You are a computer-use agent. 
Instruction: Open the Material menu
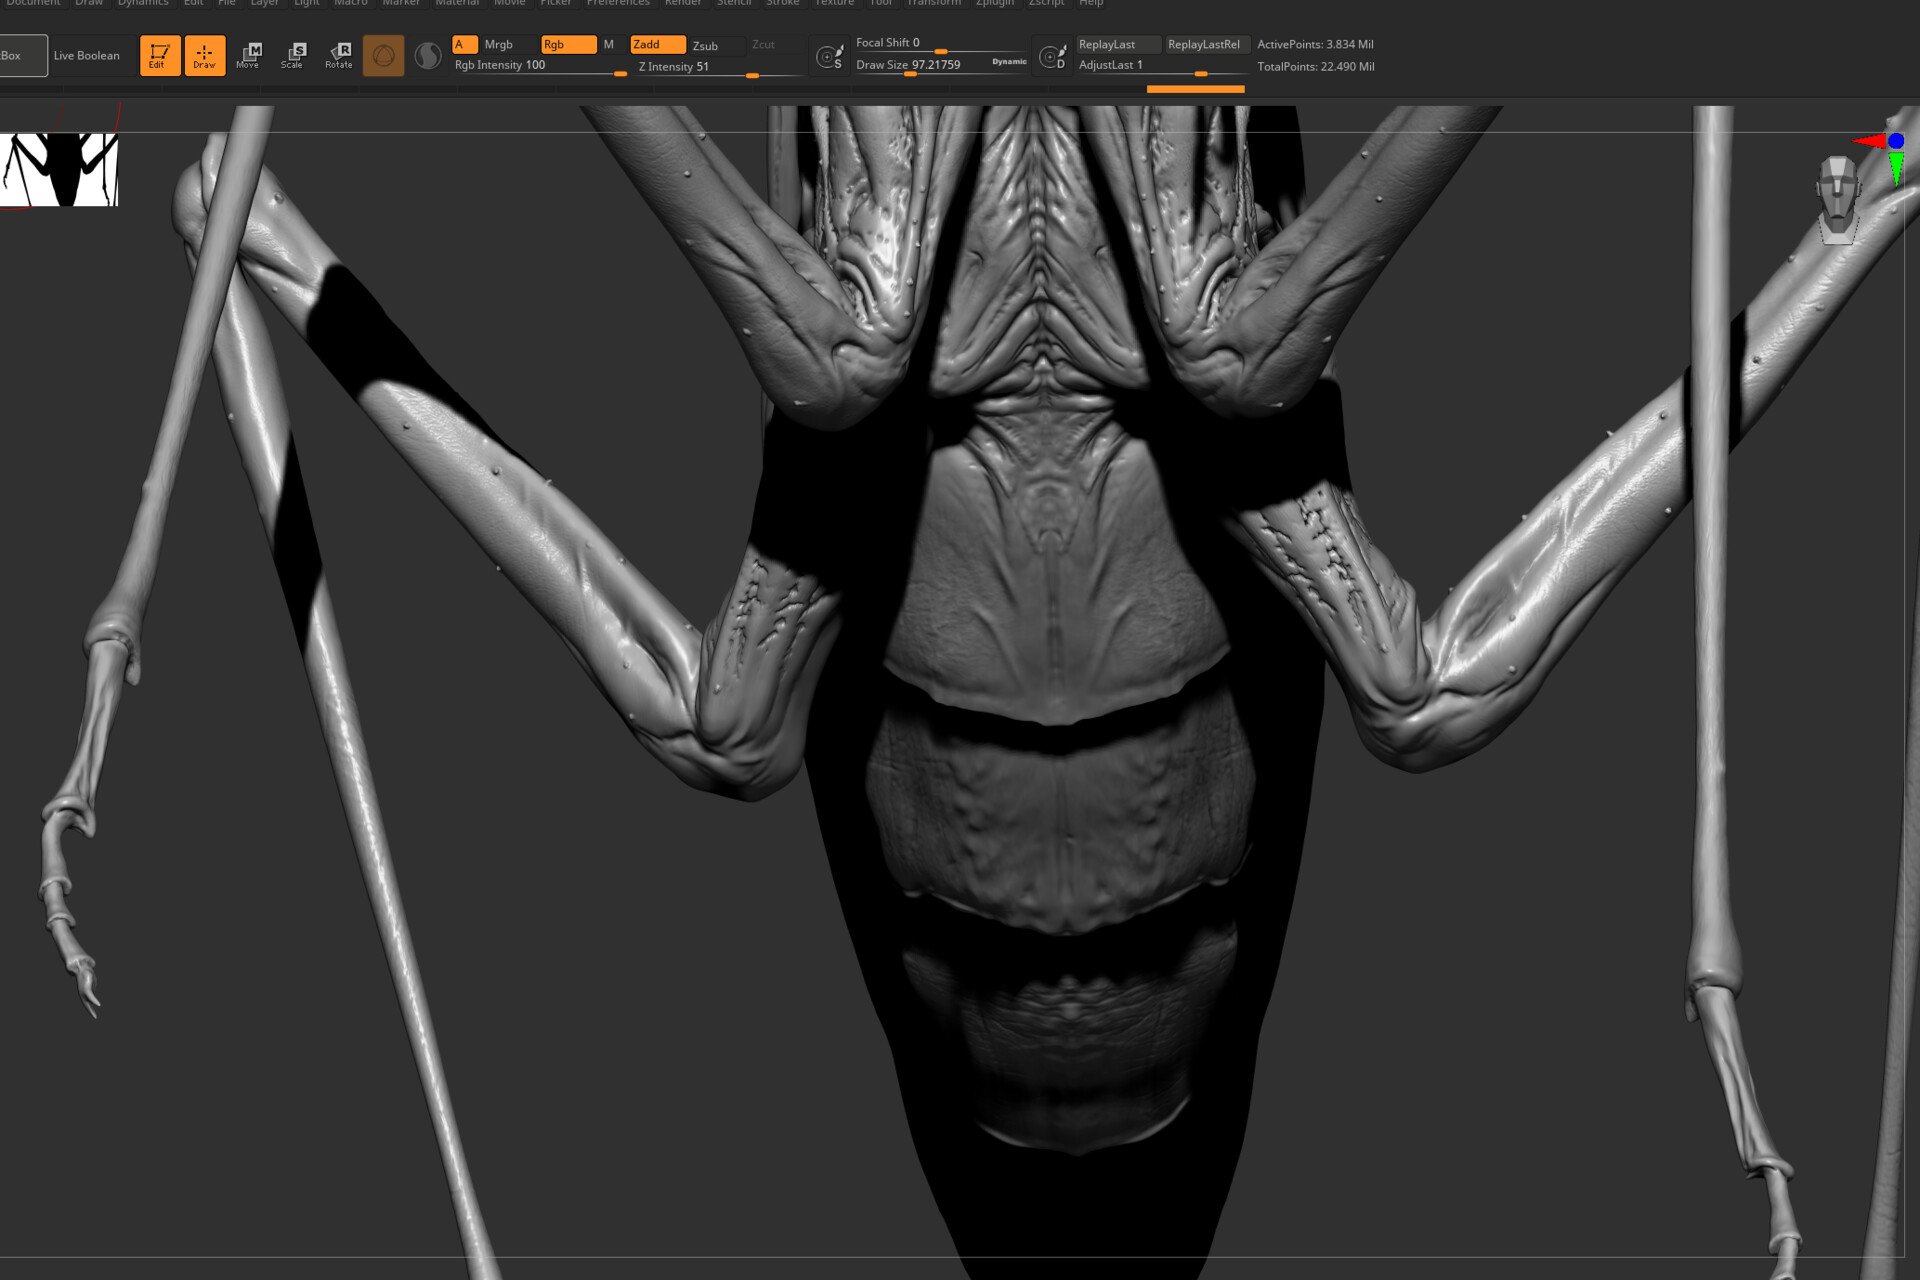pyautogui.click(x=457, y=3)
